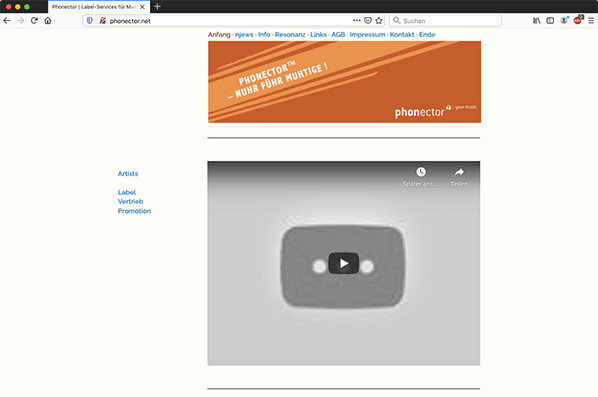This screenshot has width=598, height=397.
Task: Open the 'Info' navigation link
Action: [264, 34]
